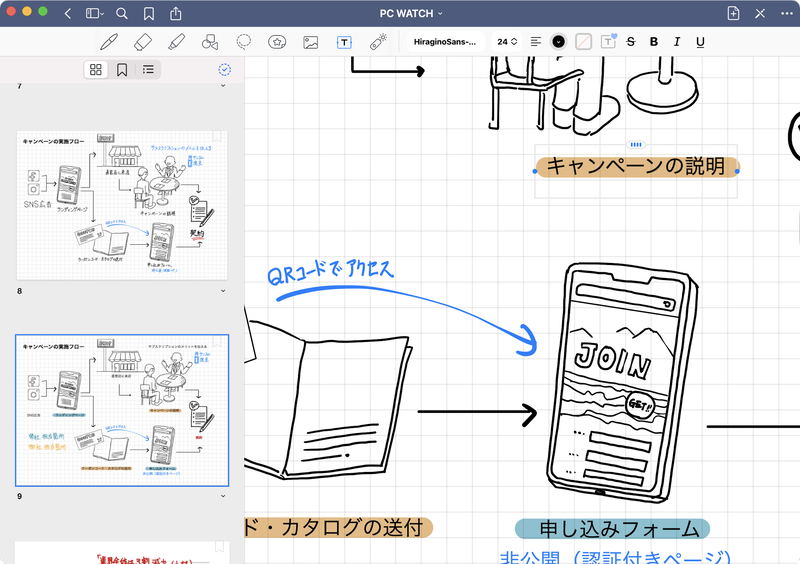Open the share and export icon
800x564 pixels.
176,13
